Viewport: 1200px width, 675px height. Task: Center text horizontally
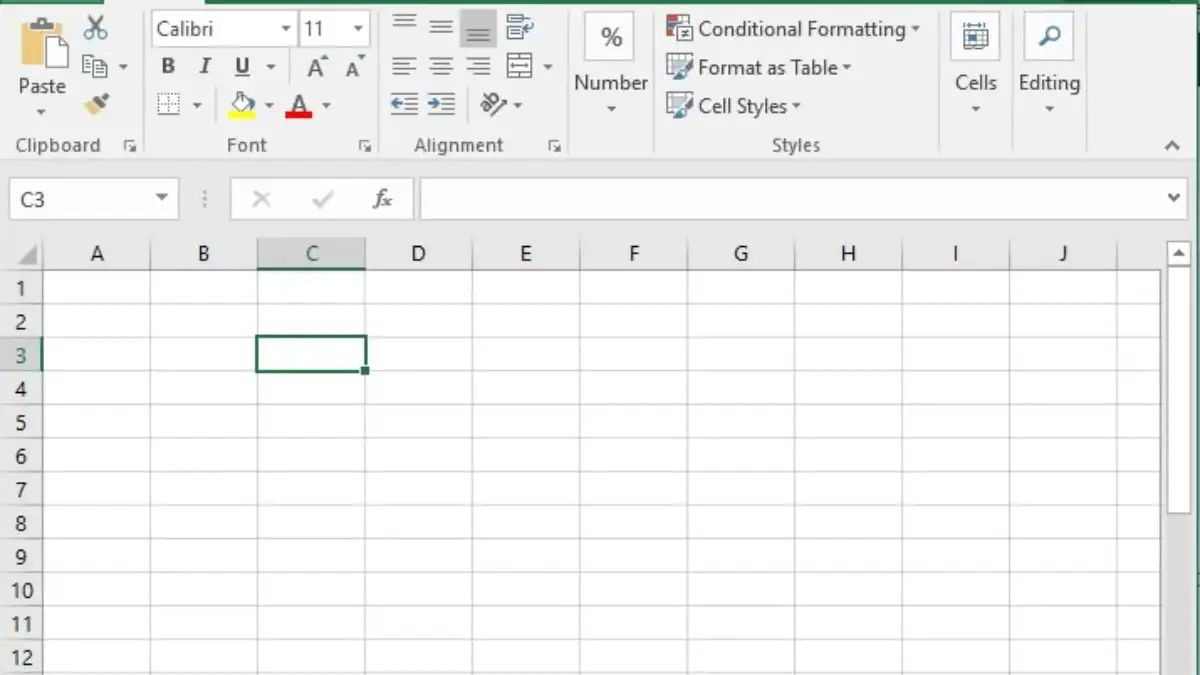coord(441,67)
